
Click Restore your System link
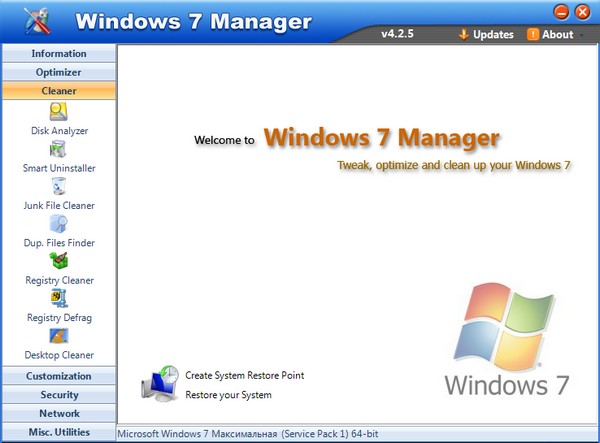[228, 395]
